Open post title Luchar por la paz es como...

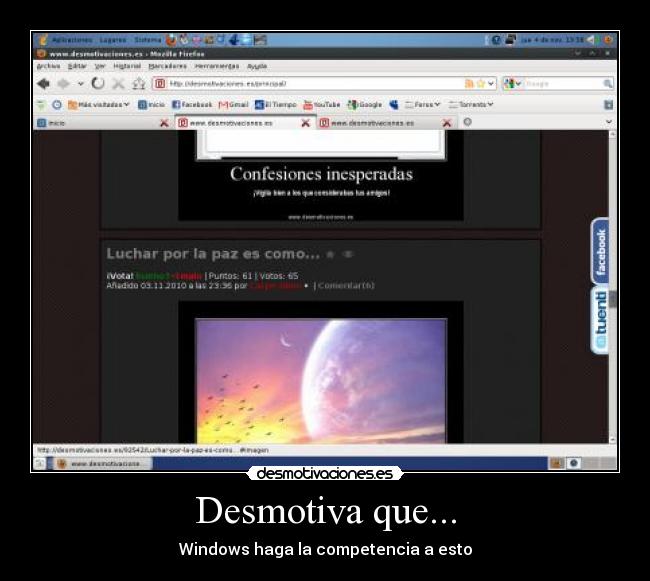213,254
